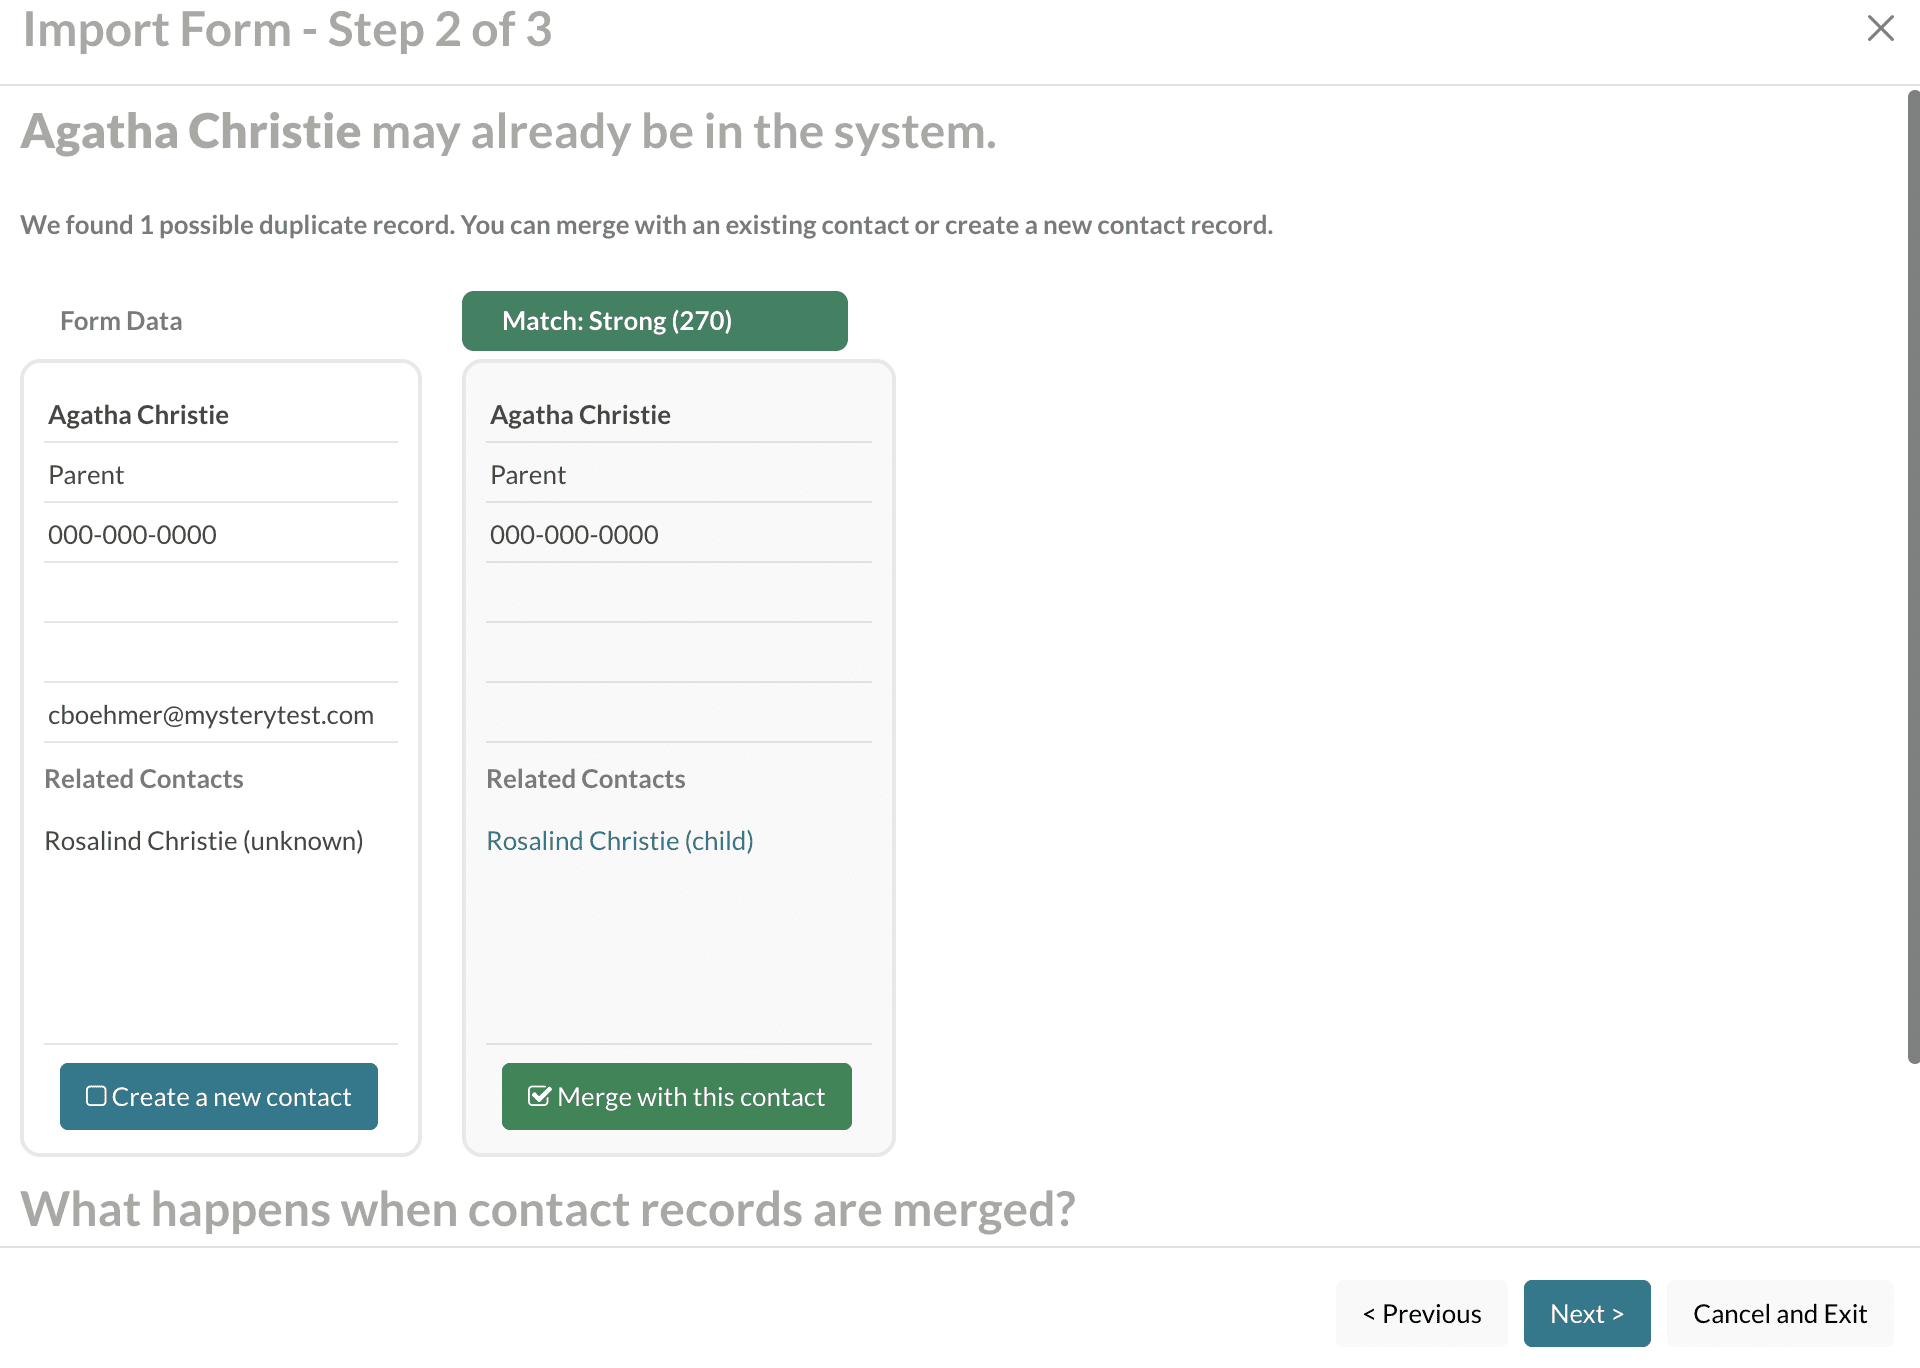Click phone 000-000-0000 in Form Data card
Screen dimensions: 1920x1368
click(x=132, y=535)
